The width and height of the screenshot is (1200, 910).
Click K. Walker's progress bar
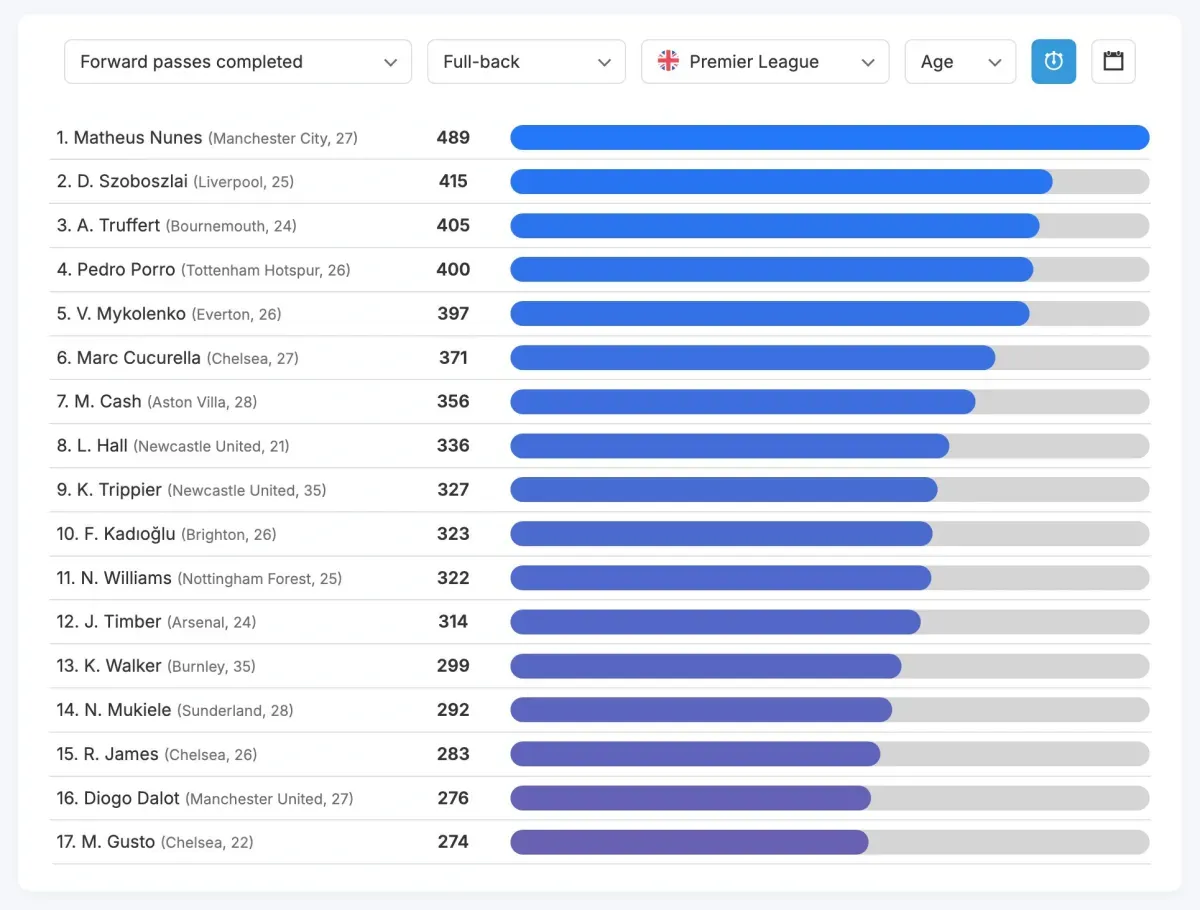coord(705,666)
